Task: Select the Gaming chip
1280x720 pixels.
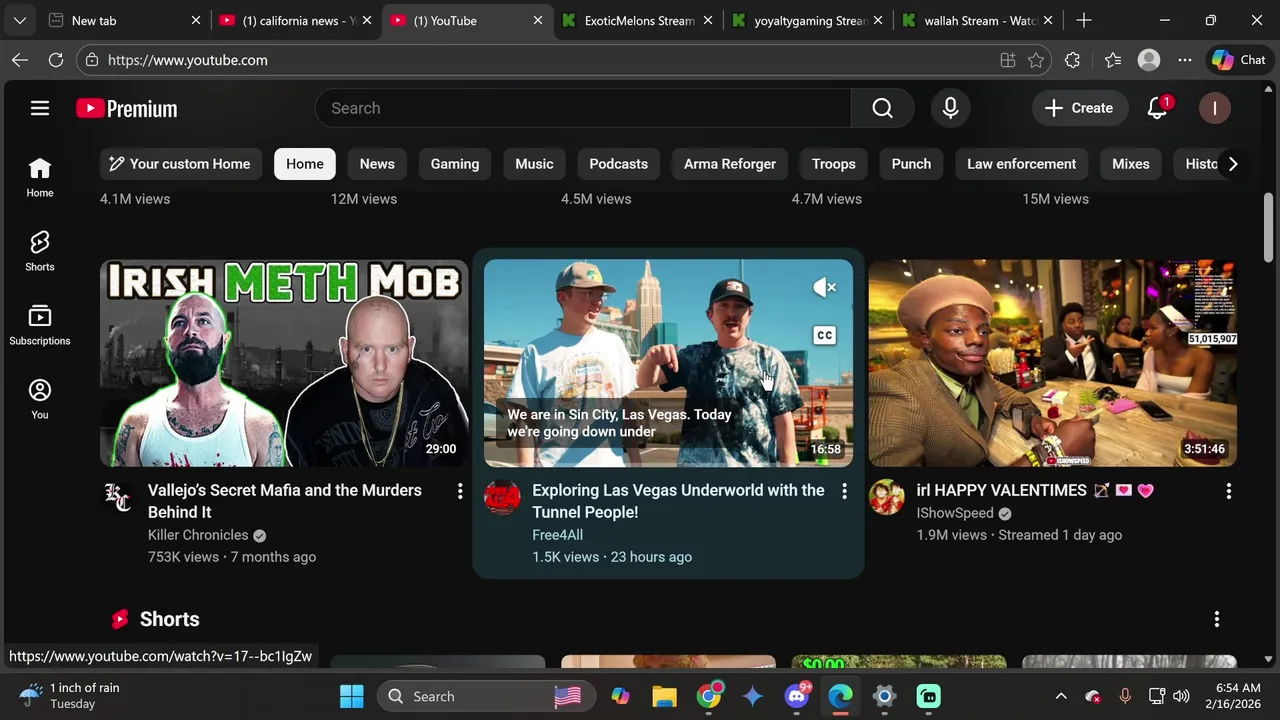Action: coord(455,164)
